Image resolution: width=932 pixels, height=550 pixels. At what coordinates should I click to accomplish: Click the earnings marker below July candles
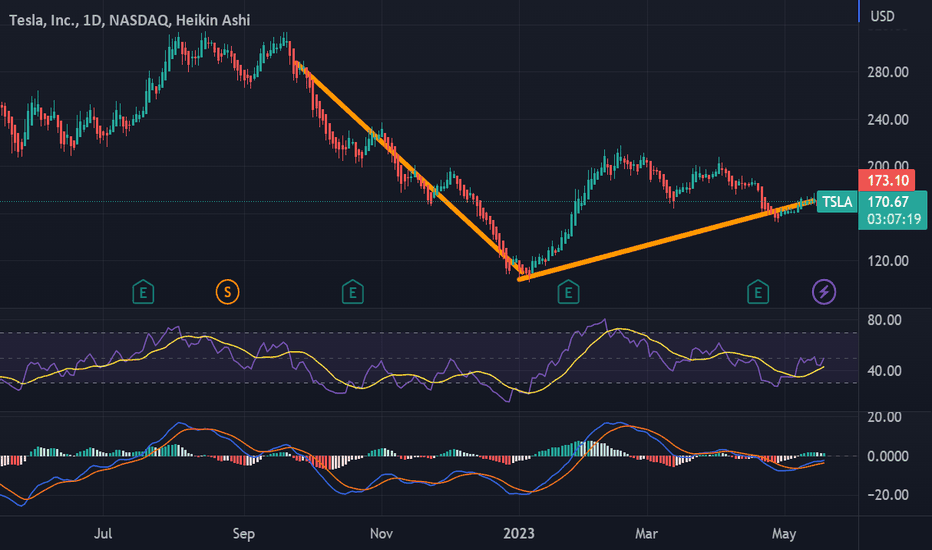[x=143, y=292]
